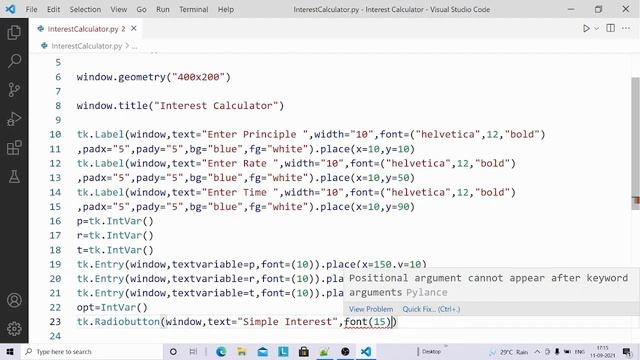
Task: Click the taskbar clock and date
Action: coord(602,351)
